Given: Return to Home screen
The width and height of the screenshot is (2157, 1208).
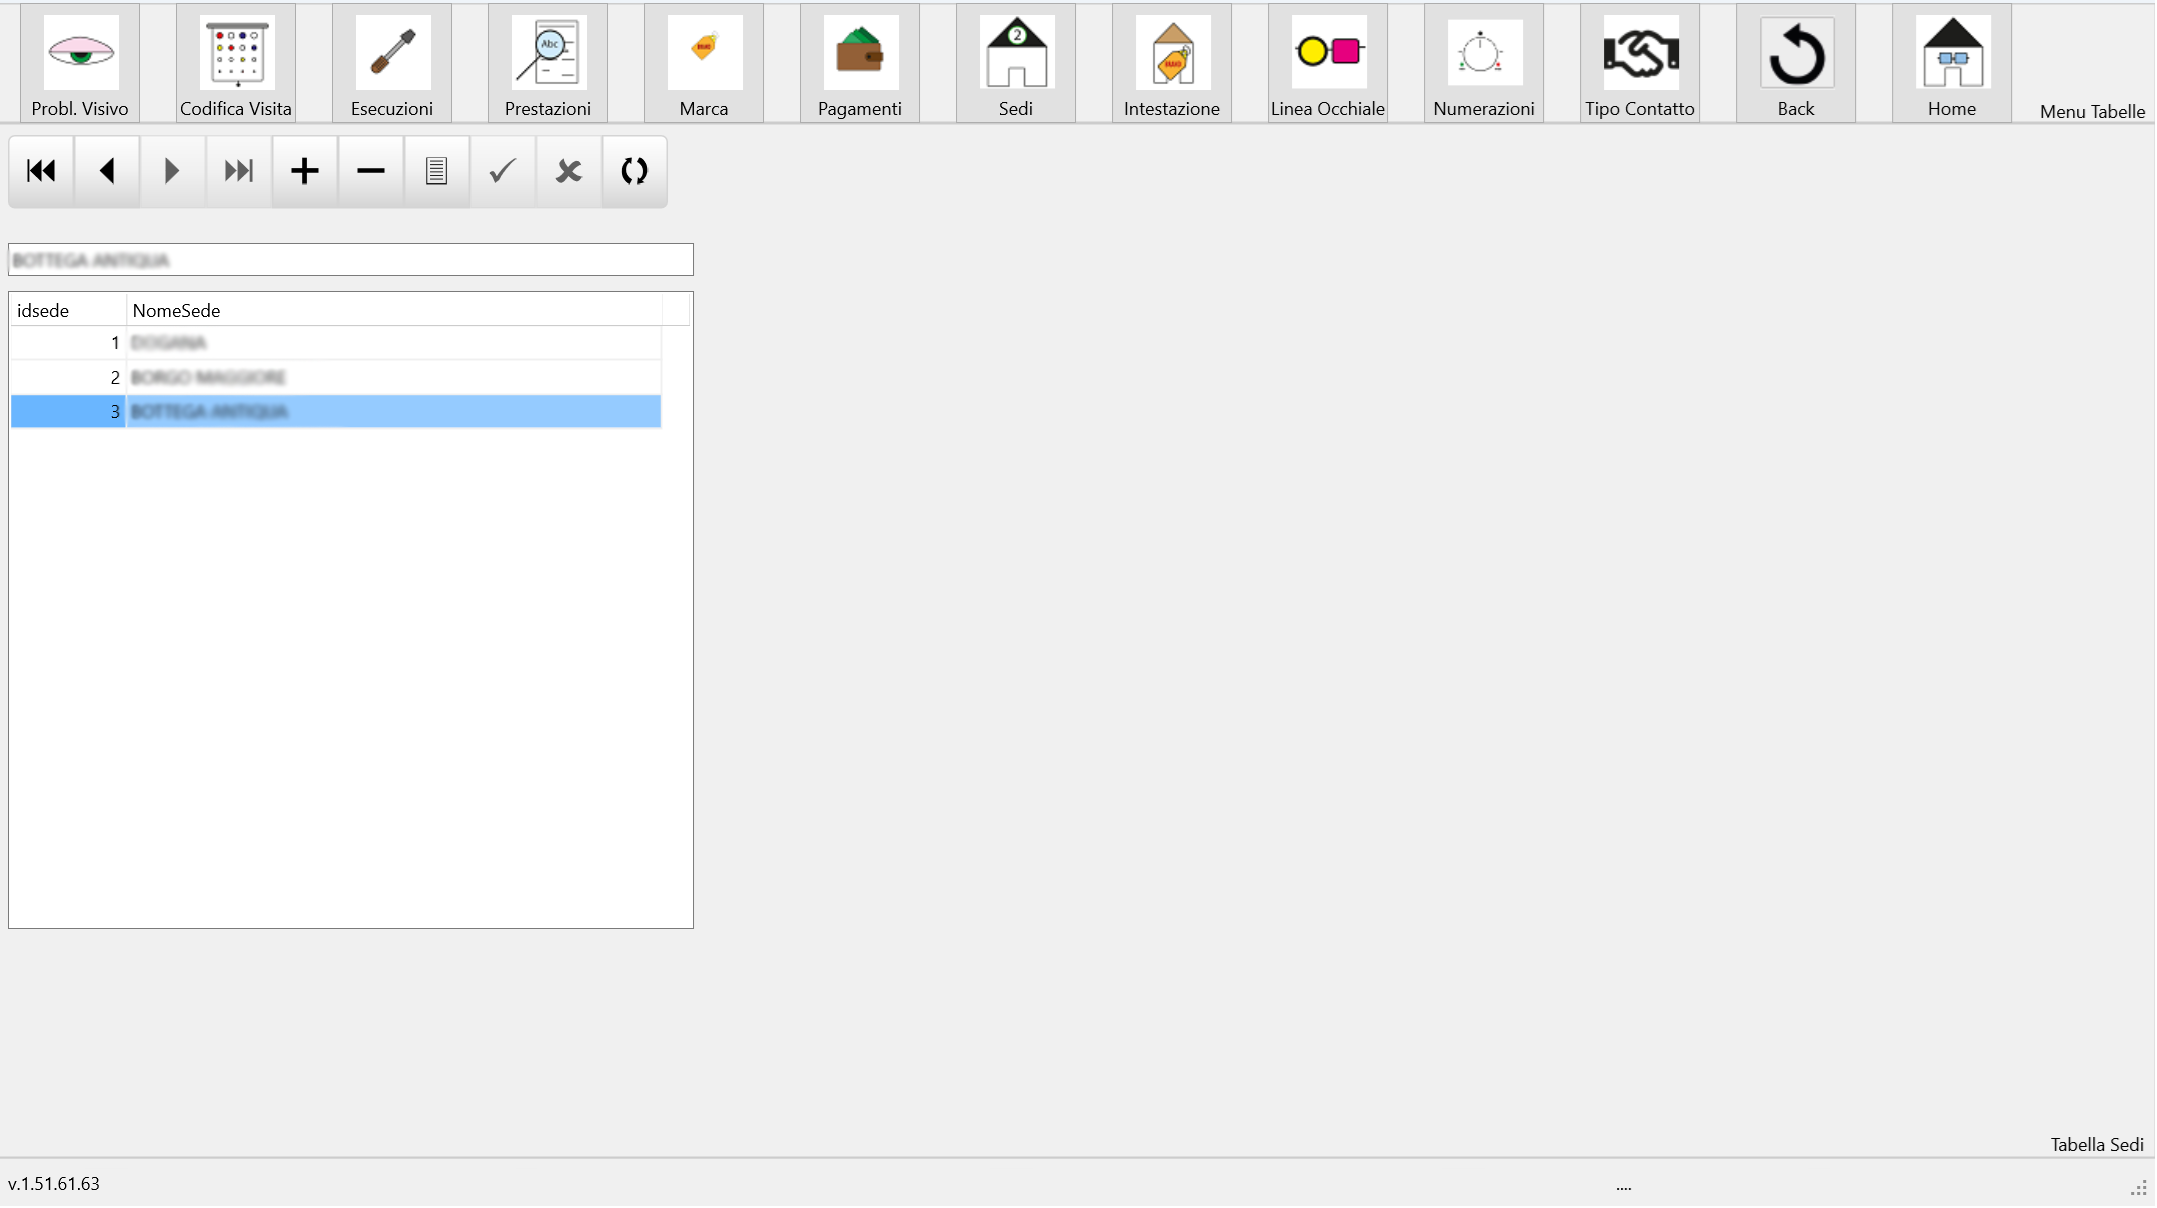Looking at the screenshot, I should [1952, 64].
